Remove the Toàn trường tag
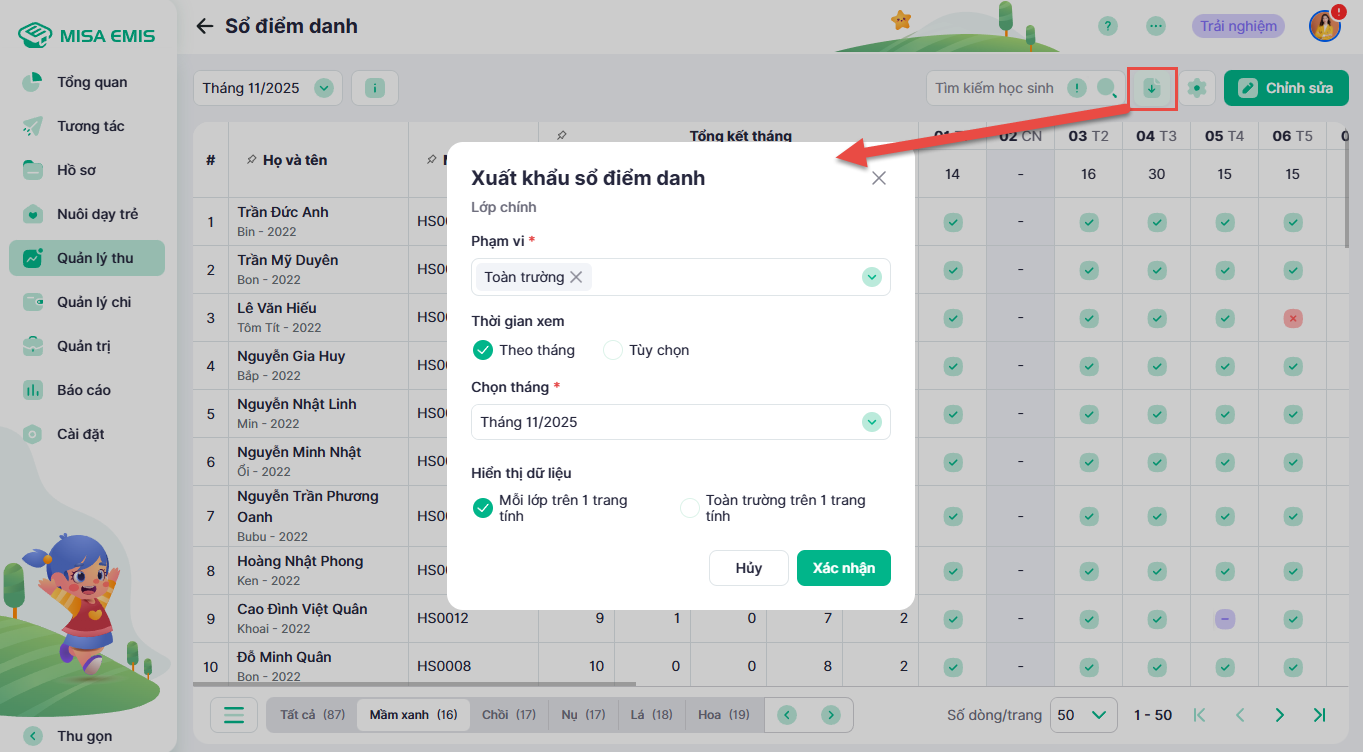Screen dimensions: 1363x752 coord(576,277)
